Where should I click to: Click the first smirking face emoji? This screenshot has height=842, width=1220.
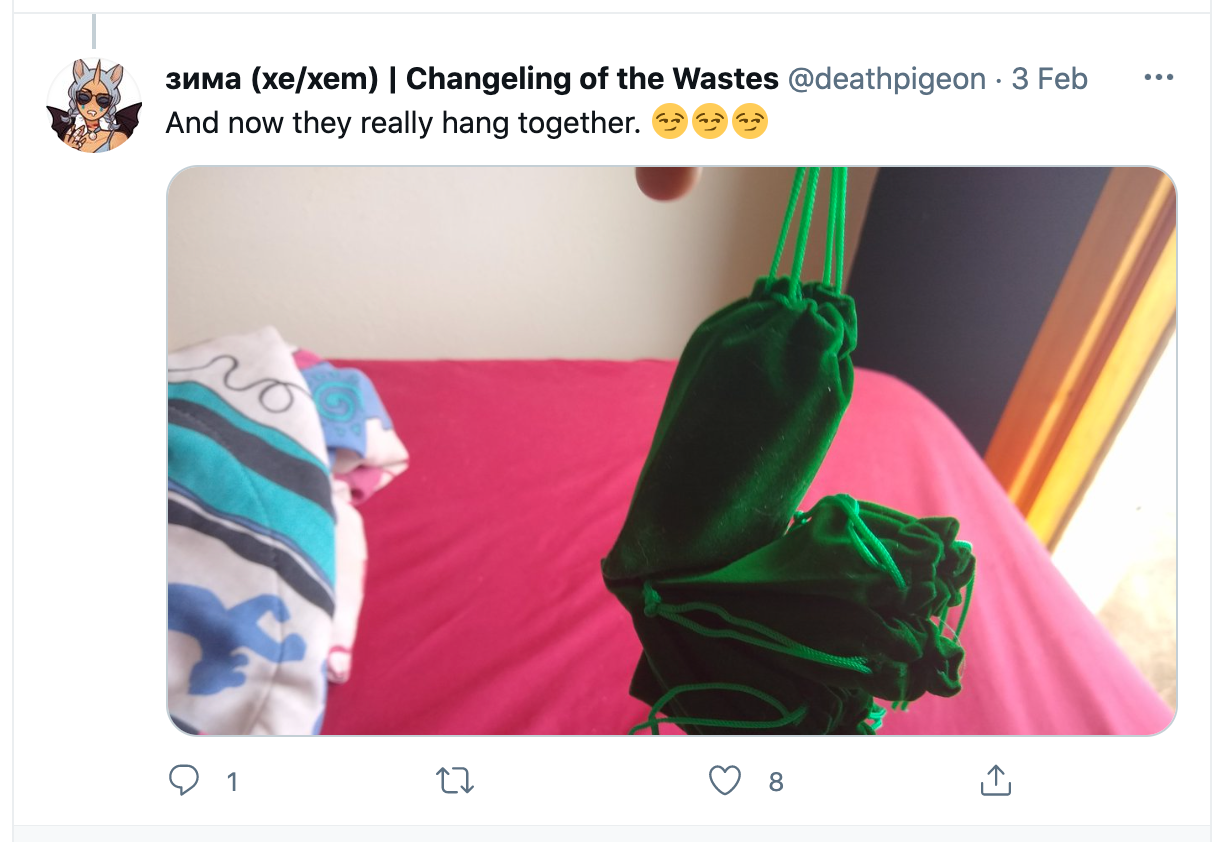tap(668, 122)
